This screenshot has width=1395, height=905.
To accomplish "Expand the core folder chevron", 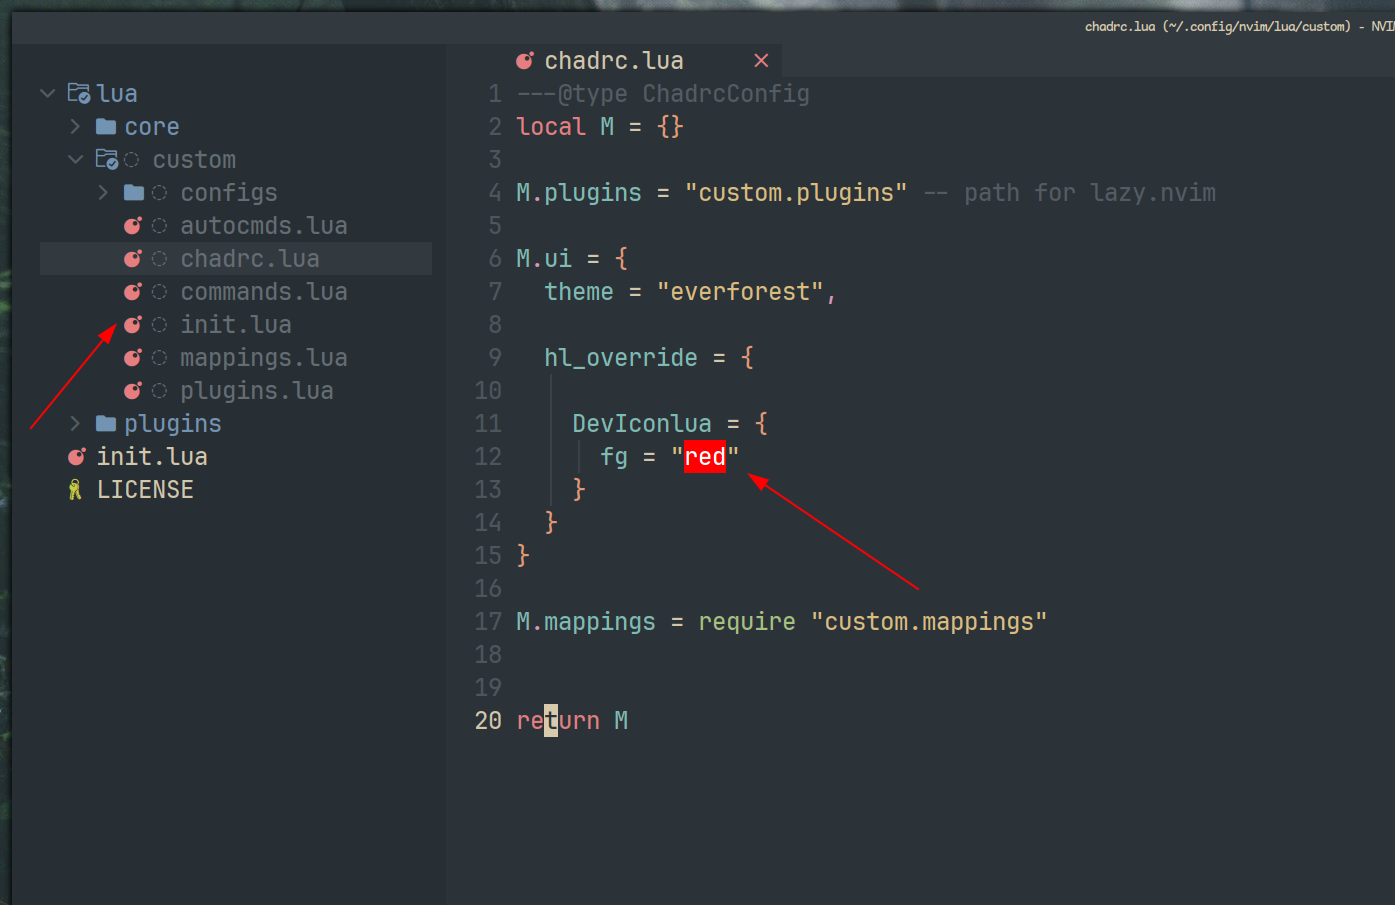I will tap(75, 127).
